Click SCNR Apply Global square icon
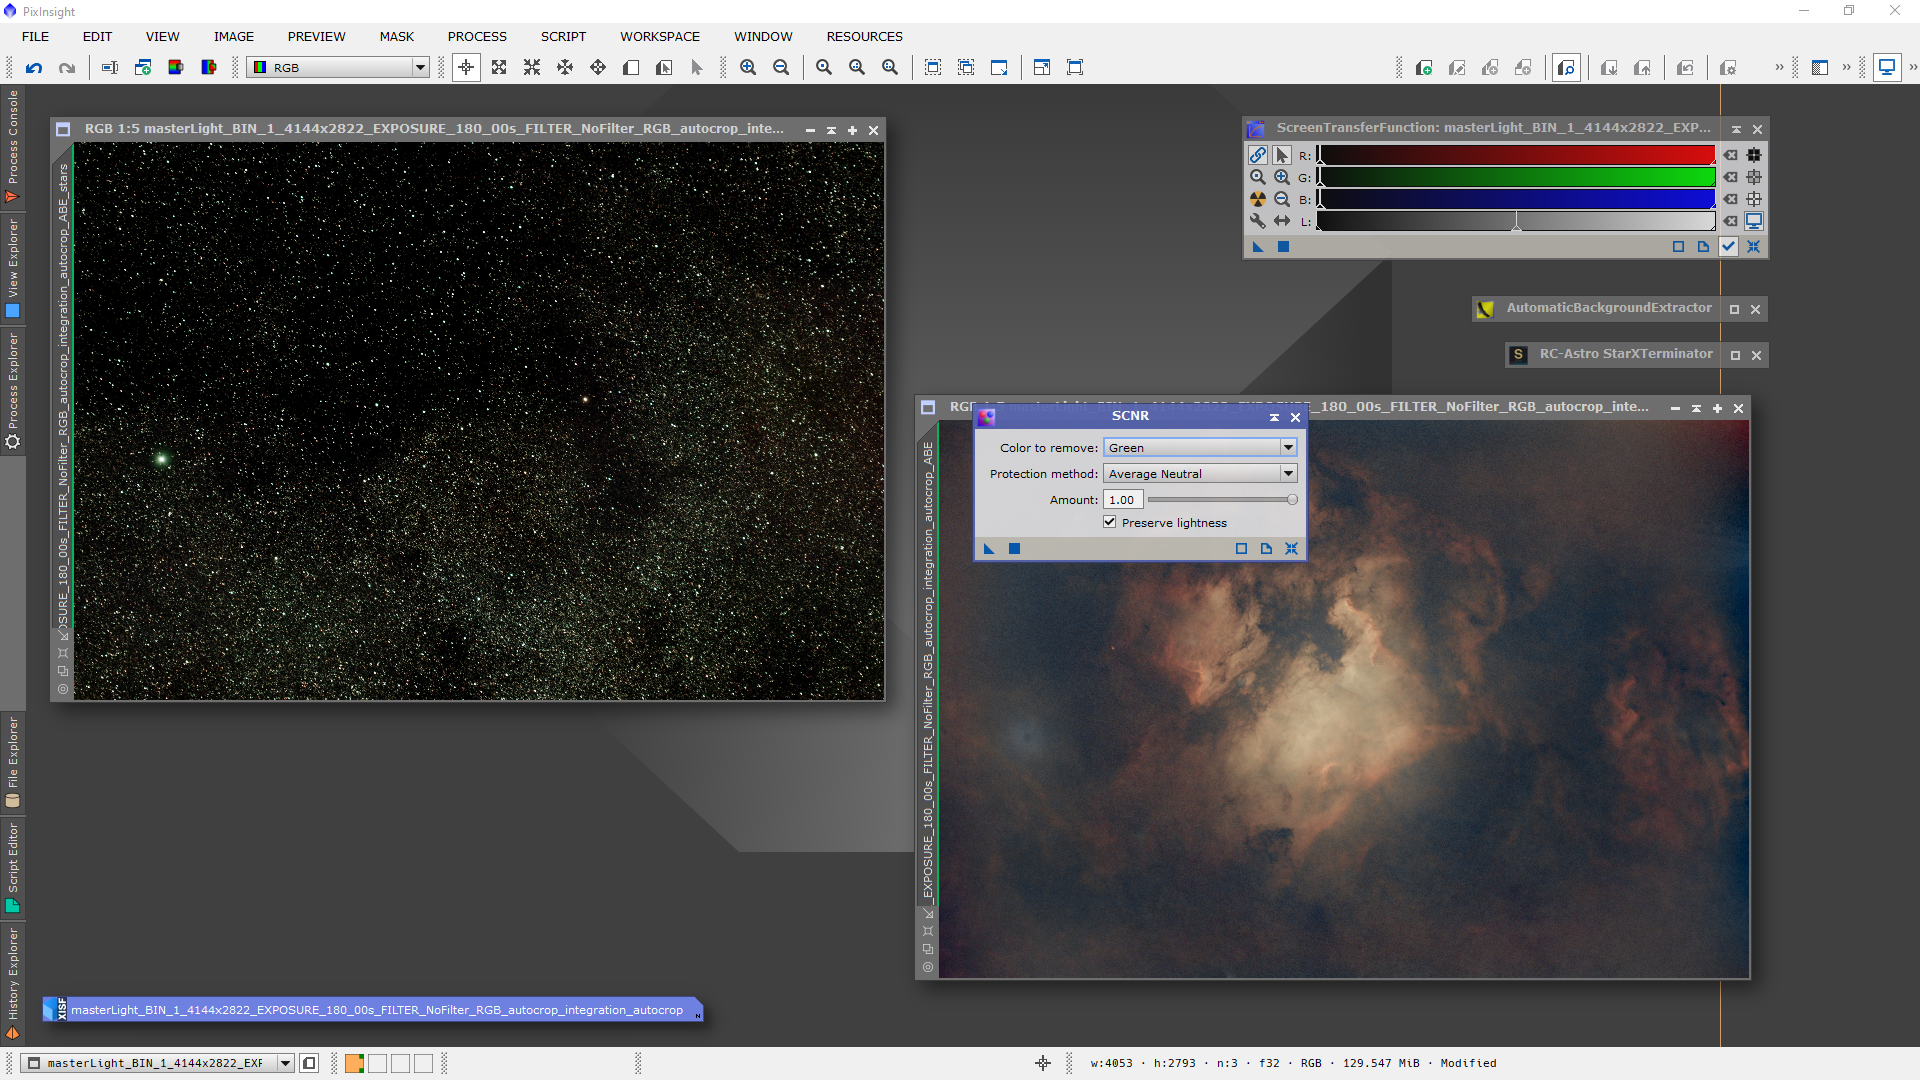This screenshot has width=1920, height=1080. (x=1014, y=548)
